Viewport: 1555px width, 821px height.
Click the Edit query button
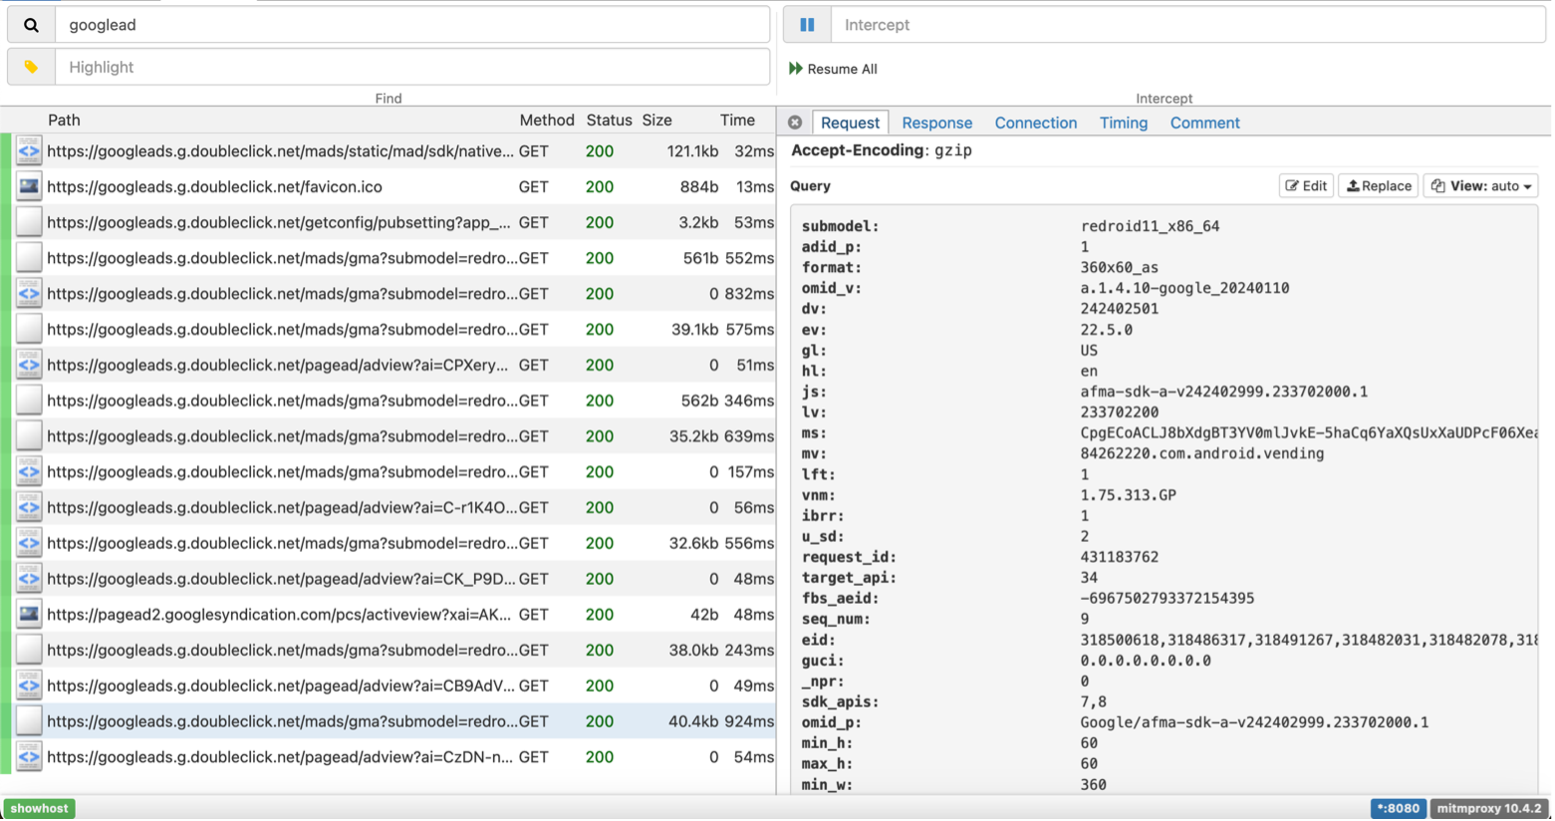(1306, 186)
